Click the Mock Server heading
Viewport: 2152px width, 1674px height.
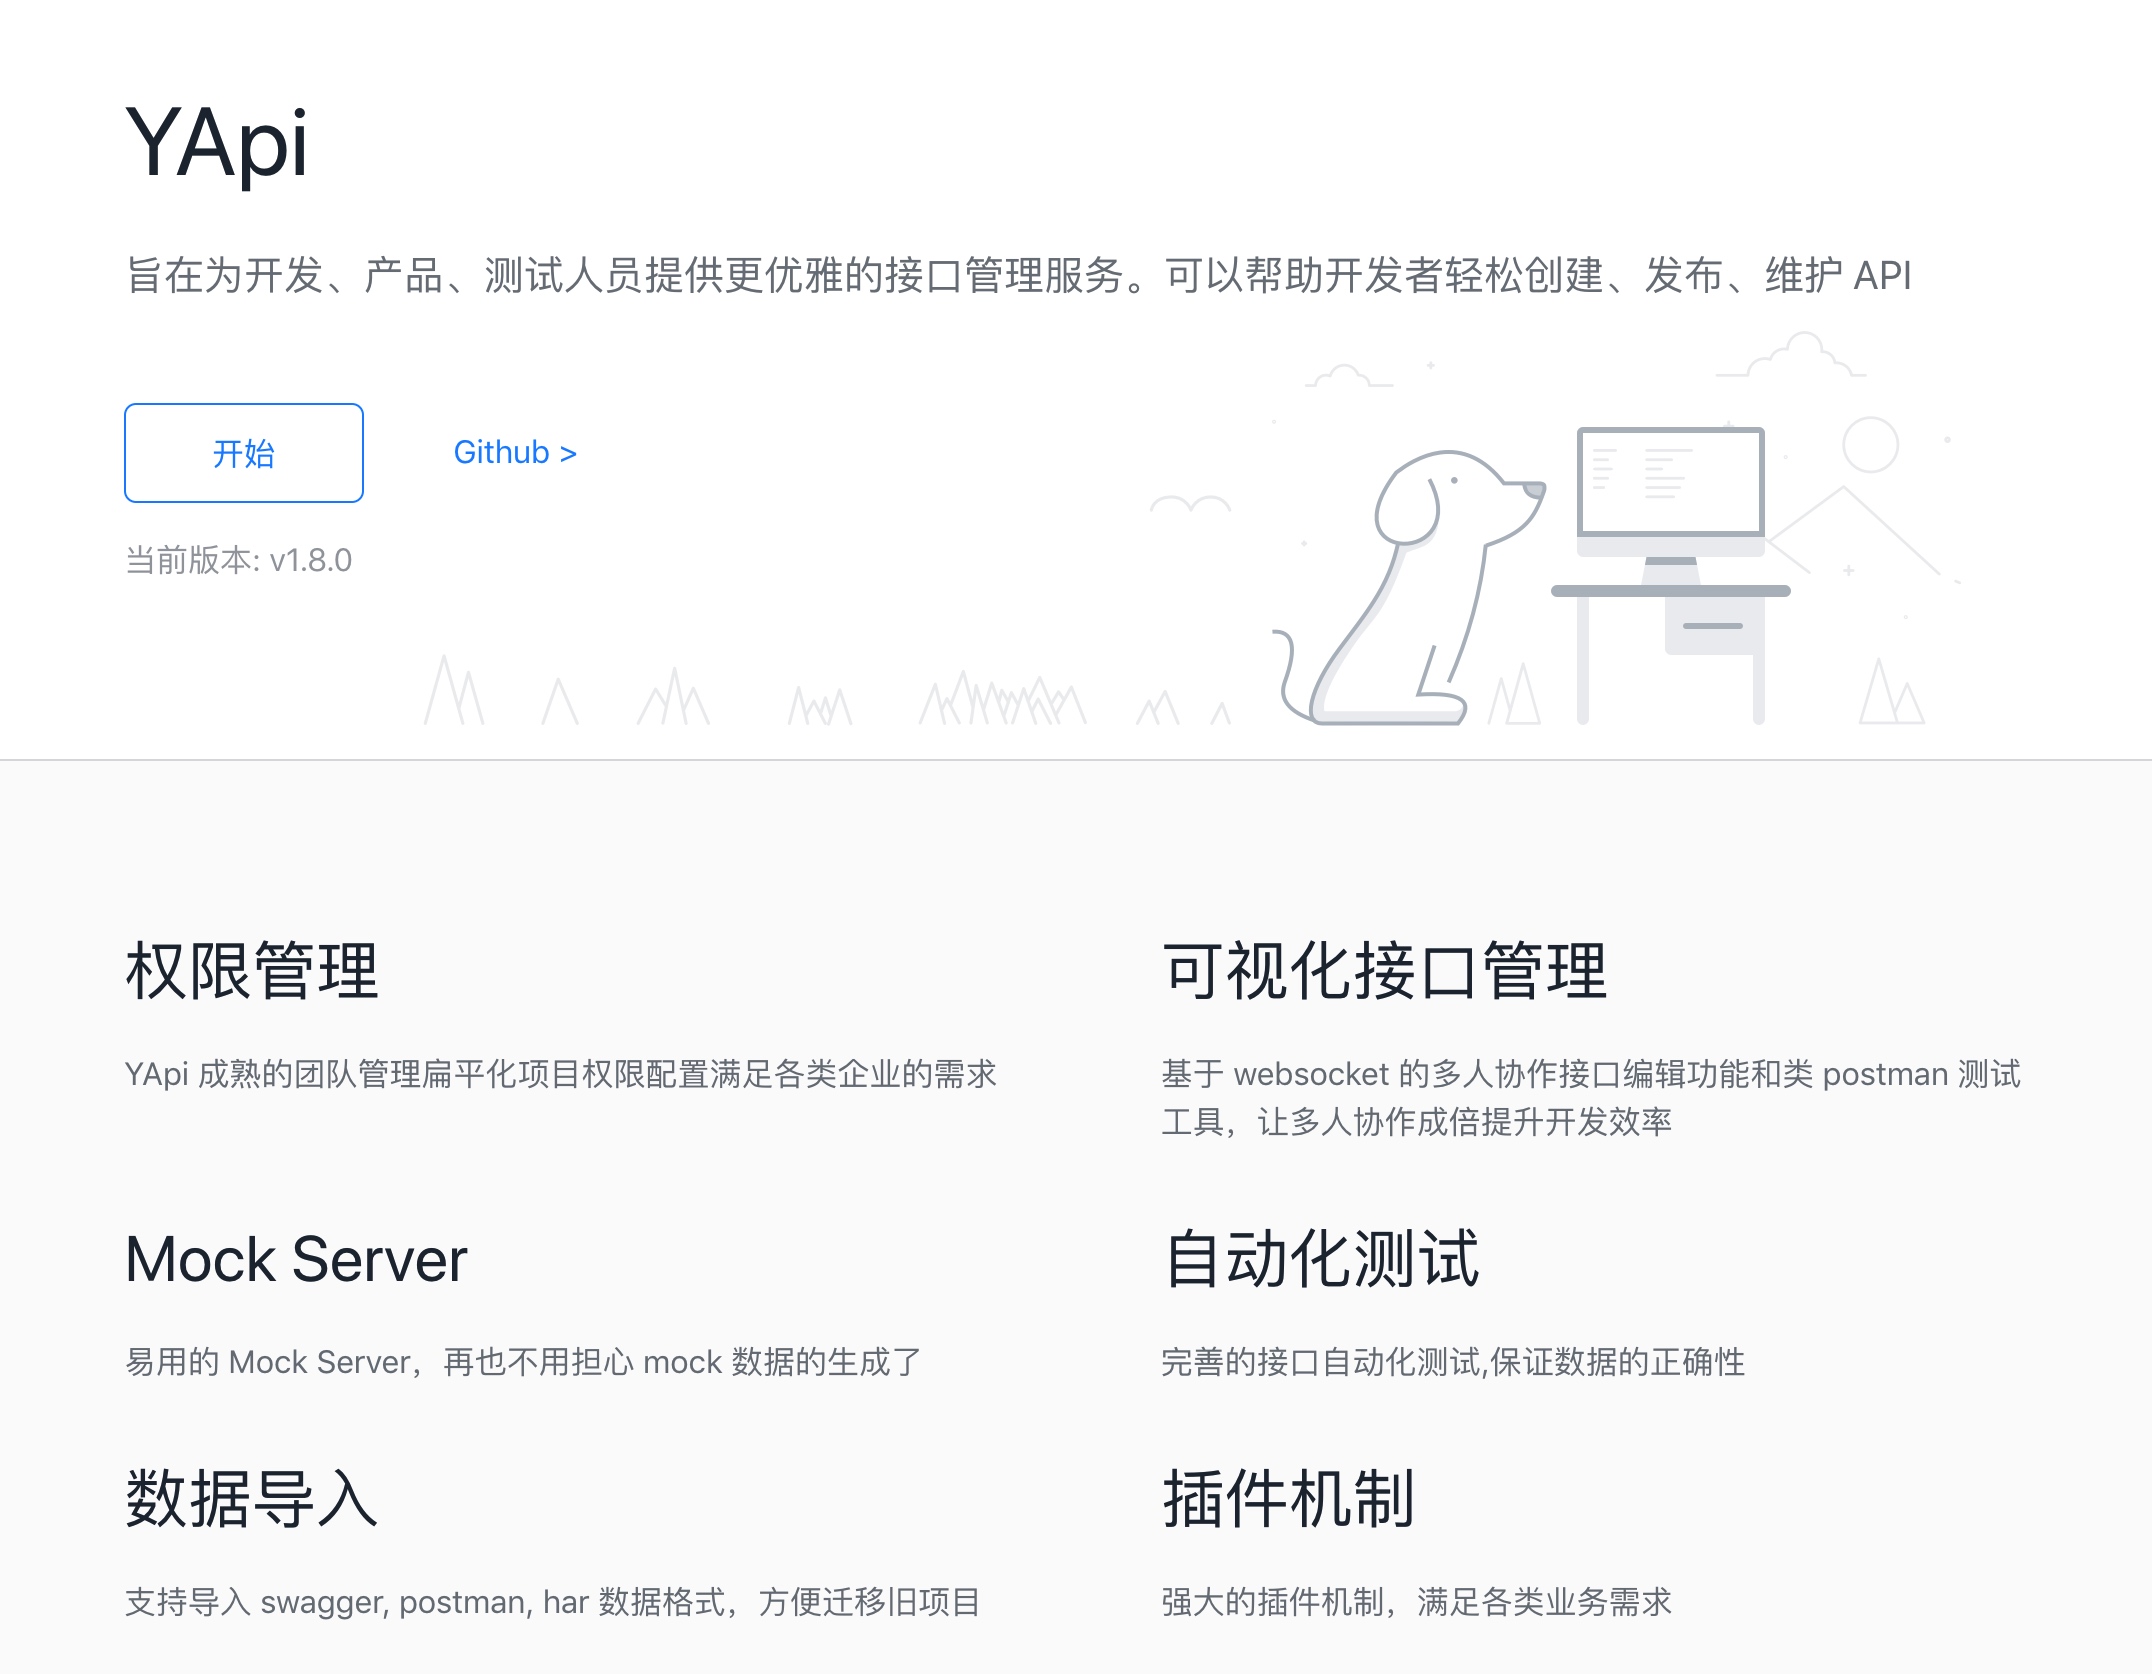point(296,1259)
